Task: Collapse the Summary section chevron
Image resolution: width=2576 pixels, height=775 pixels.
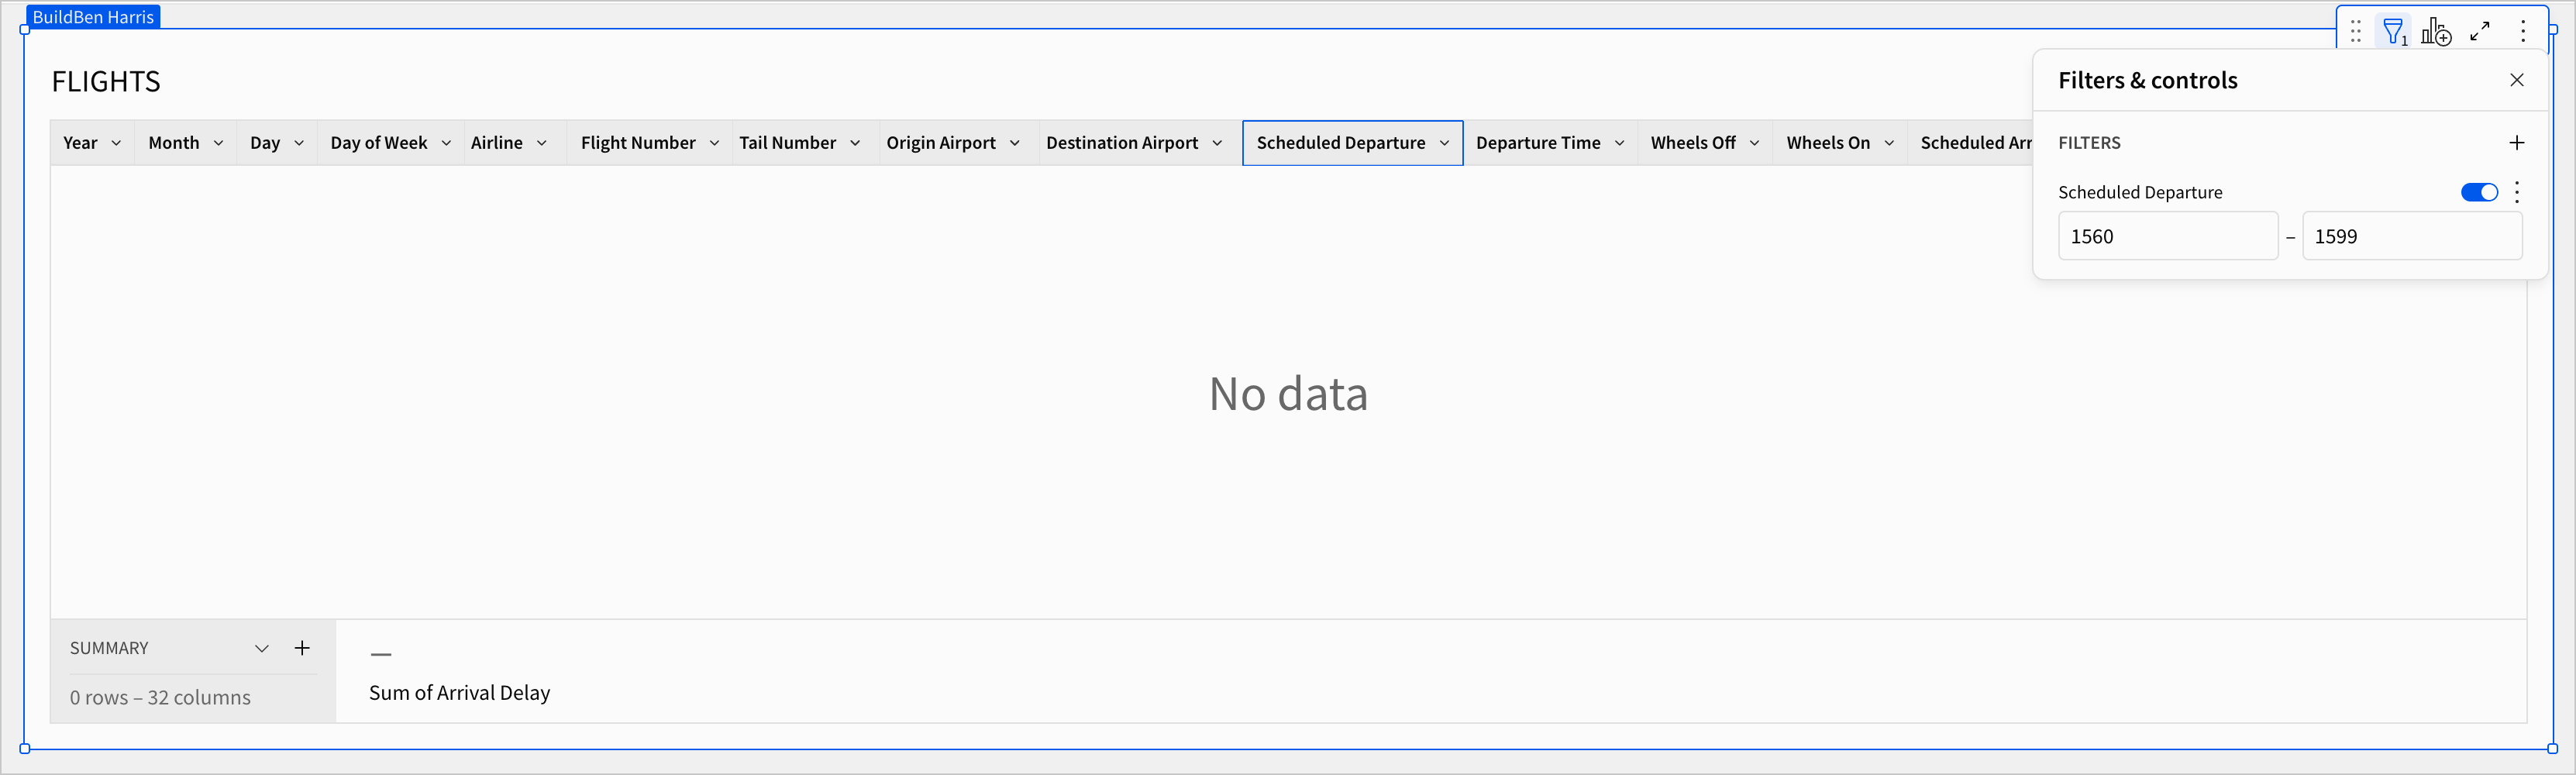Action: pyautogui.click(x=262, y=648)
